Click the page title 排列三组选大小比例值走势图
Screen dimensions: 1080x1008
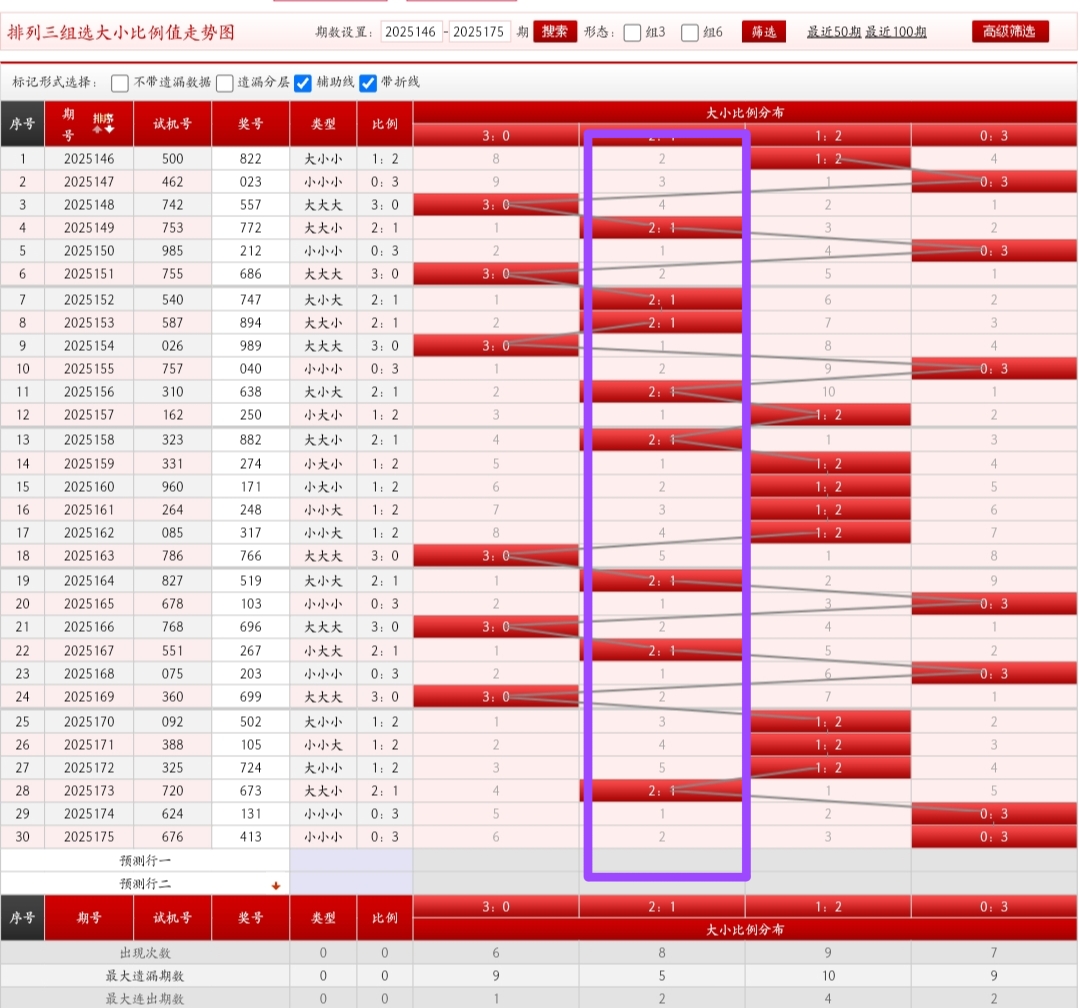[121, 32]
